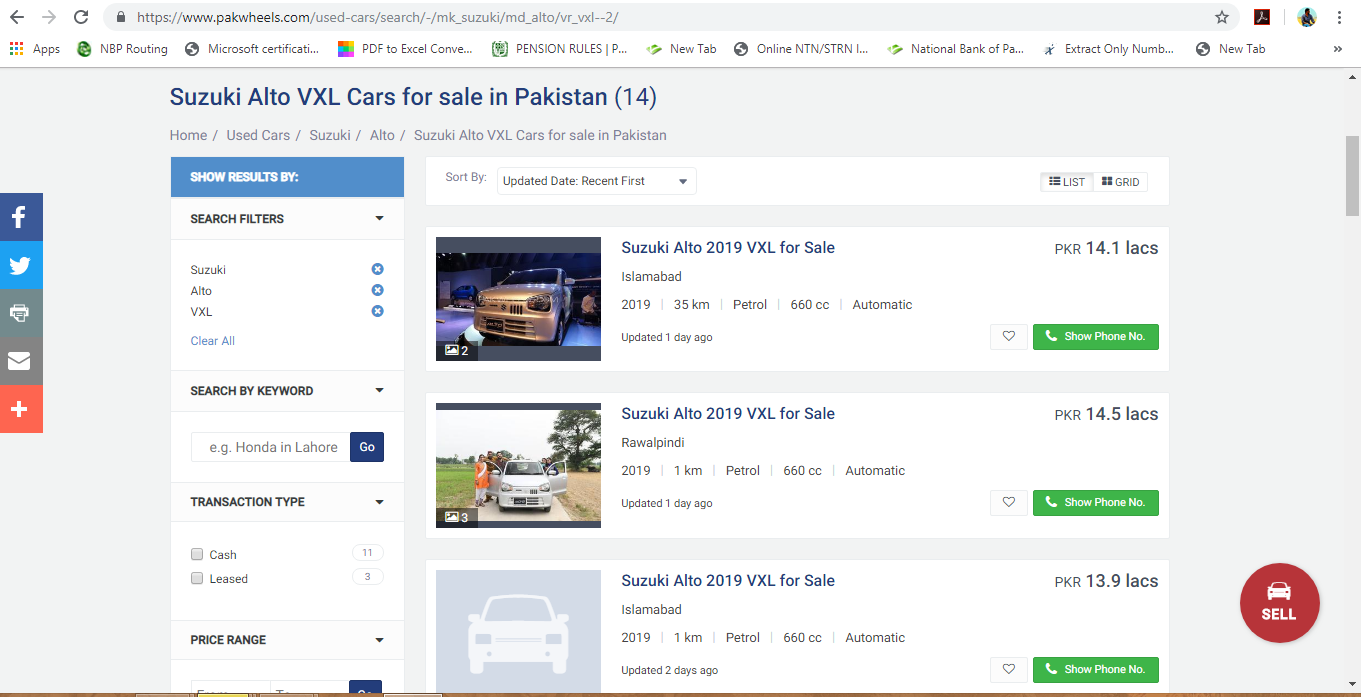The width and height of the screenshot is (1361, 697).
Task: Favorite the PKR 13.9 lacs listing
Action: (1009, 670)
